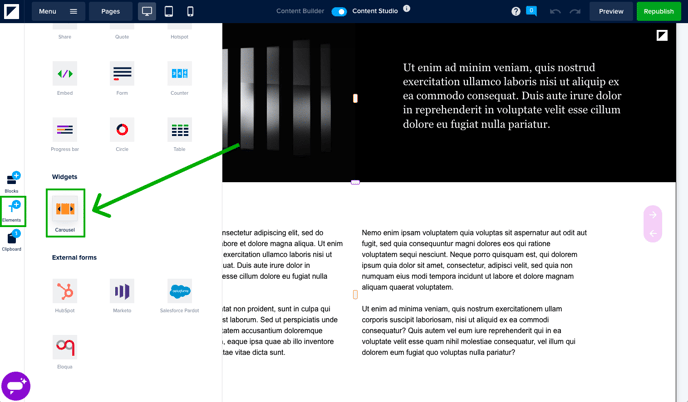Insert a Table element
This screenshot has width=688, height=402.
[x=179, y=130]
